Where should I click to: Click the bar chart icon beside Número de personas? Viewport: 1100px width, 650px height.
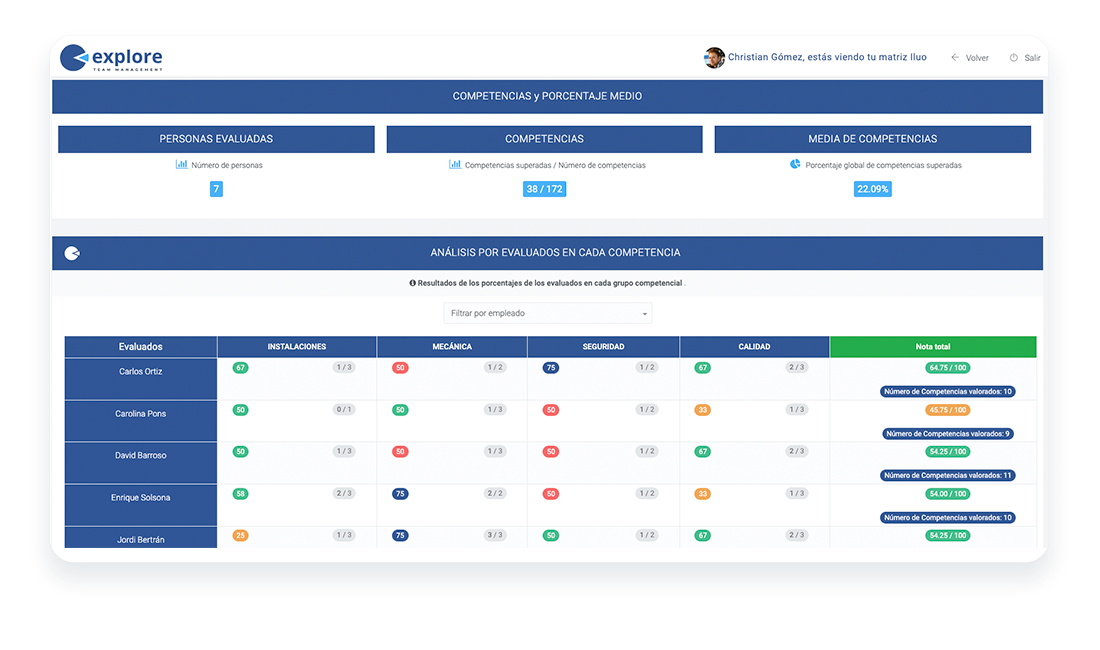click(182, 165)
